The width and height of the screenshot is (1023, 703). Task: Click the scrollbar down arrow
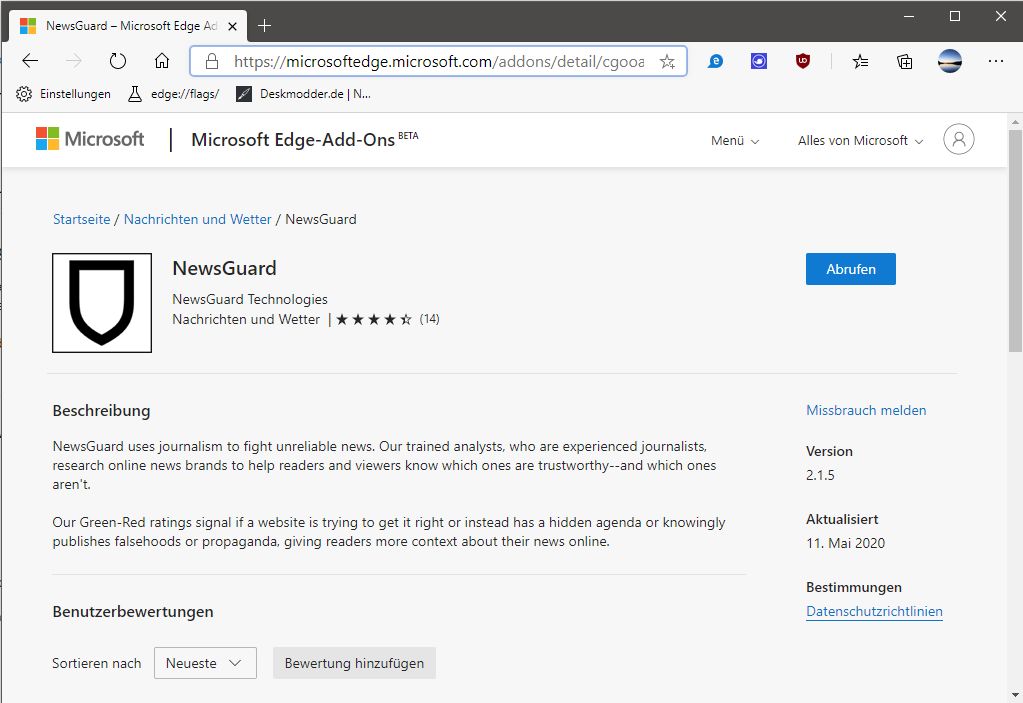tap(1015, 695)
